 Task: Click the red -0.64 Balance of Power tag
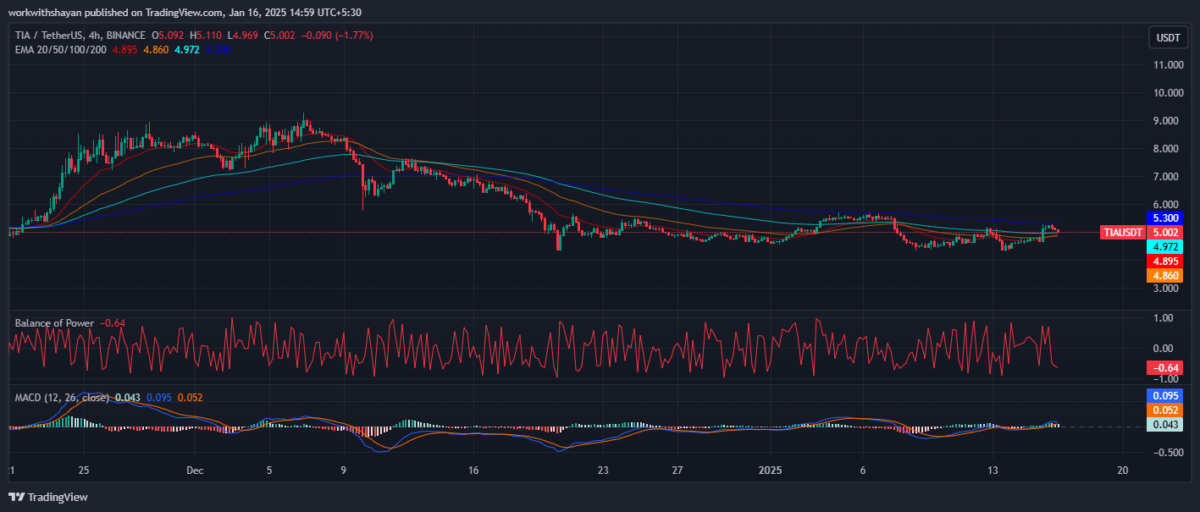click(1166, 368)
